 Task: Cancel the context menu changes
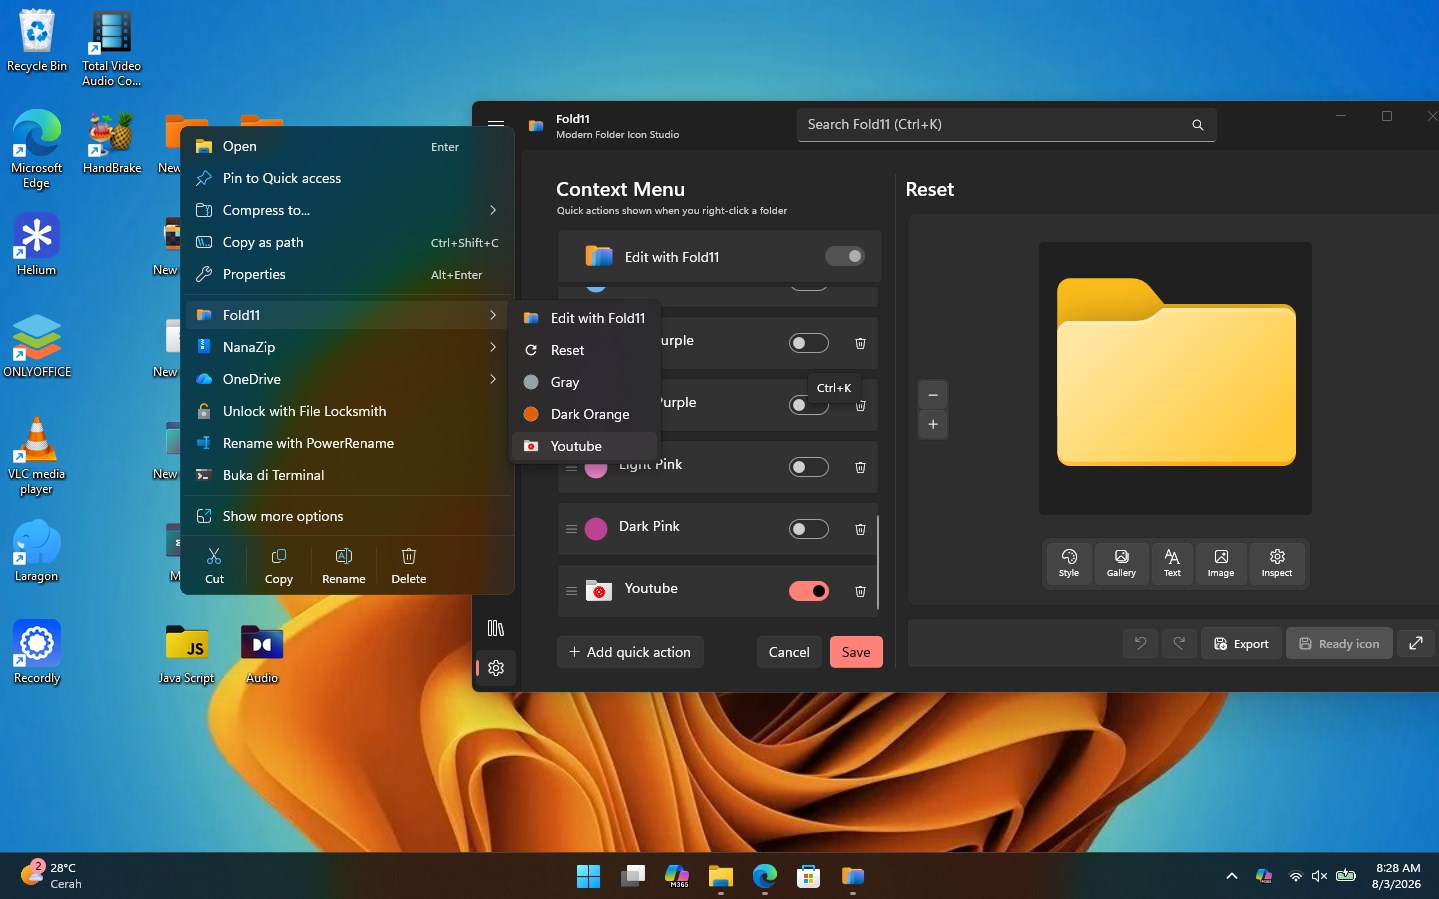click(x=789, y=652)
